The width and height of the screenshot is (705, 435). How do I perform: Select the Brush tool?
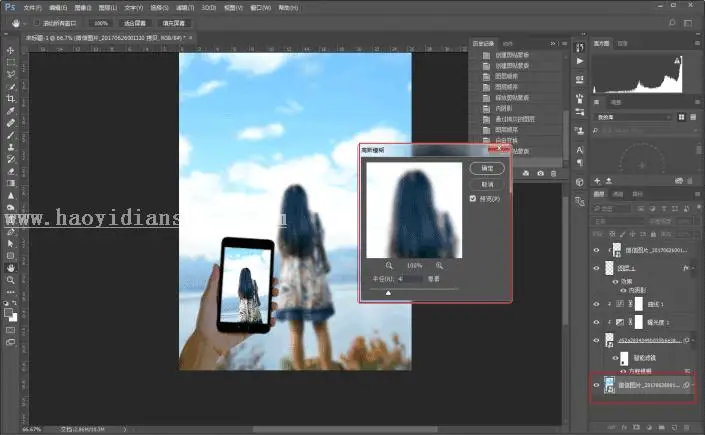(10, 135)
